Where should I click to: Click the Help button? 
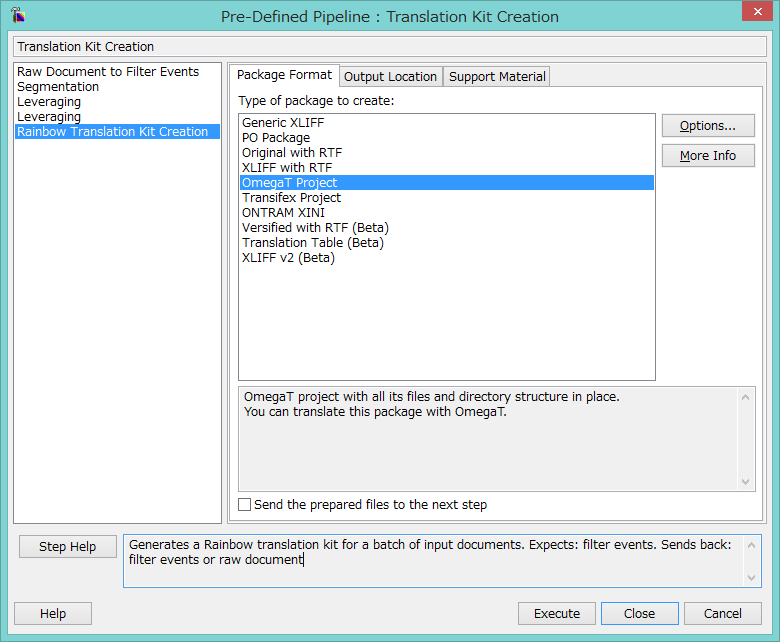[53, 614]
